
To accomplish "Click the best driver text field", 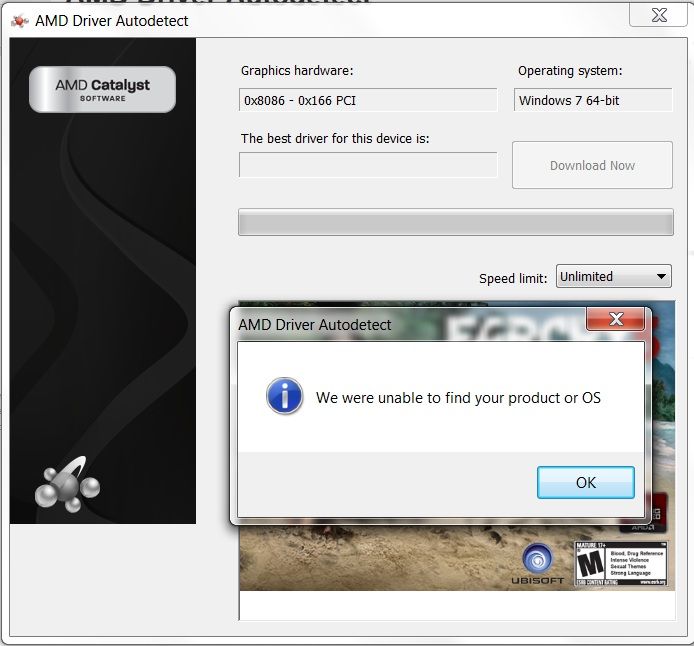I will (368, 165).
